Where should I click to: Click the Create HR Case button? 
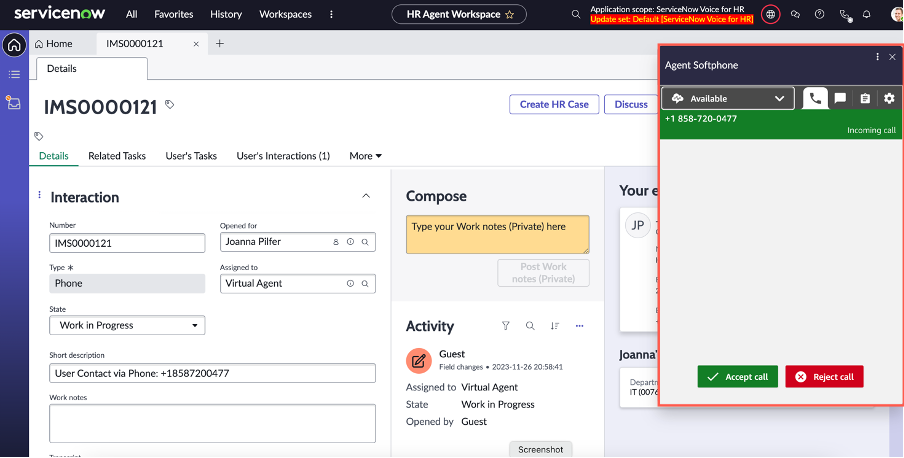[554, 104]
